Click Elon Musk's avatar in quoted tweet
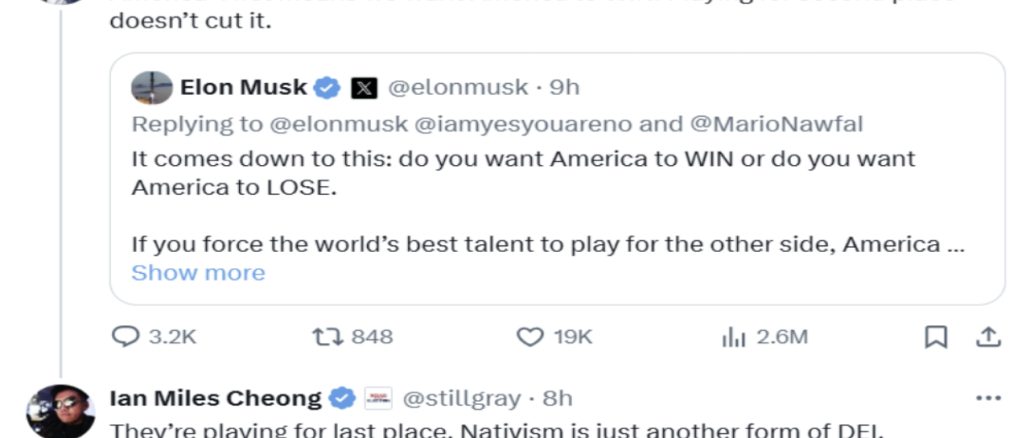The image size is (1030, 438). (x=153, y=88)
